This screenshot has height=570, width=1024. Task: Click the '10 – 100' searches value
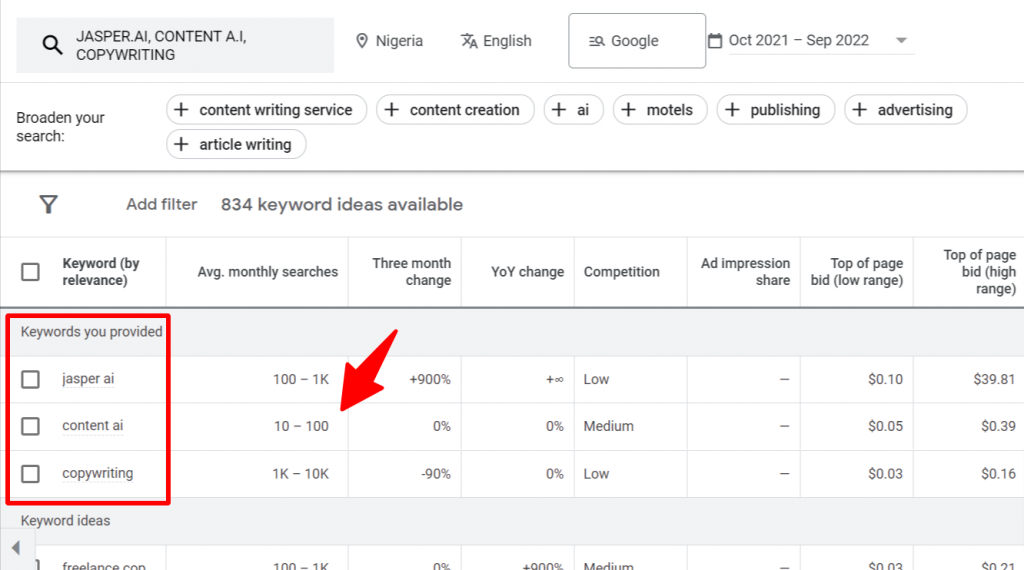(301, 426)
